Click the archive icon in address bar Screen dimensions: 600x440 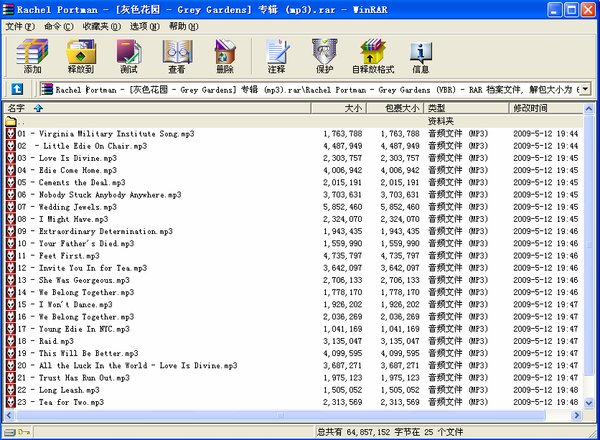coord(47,90)
